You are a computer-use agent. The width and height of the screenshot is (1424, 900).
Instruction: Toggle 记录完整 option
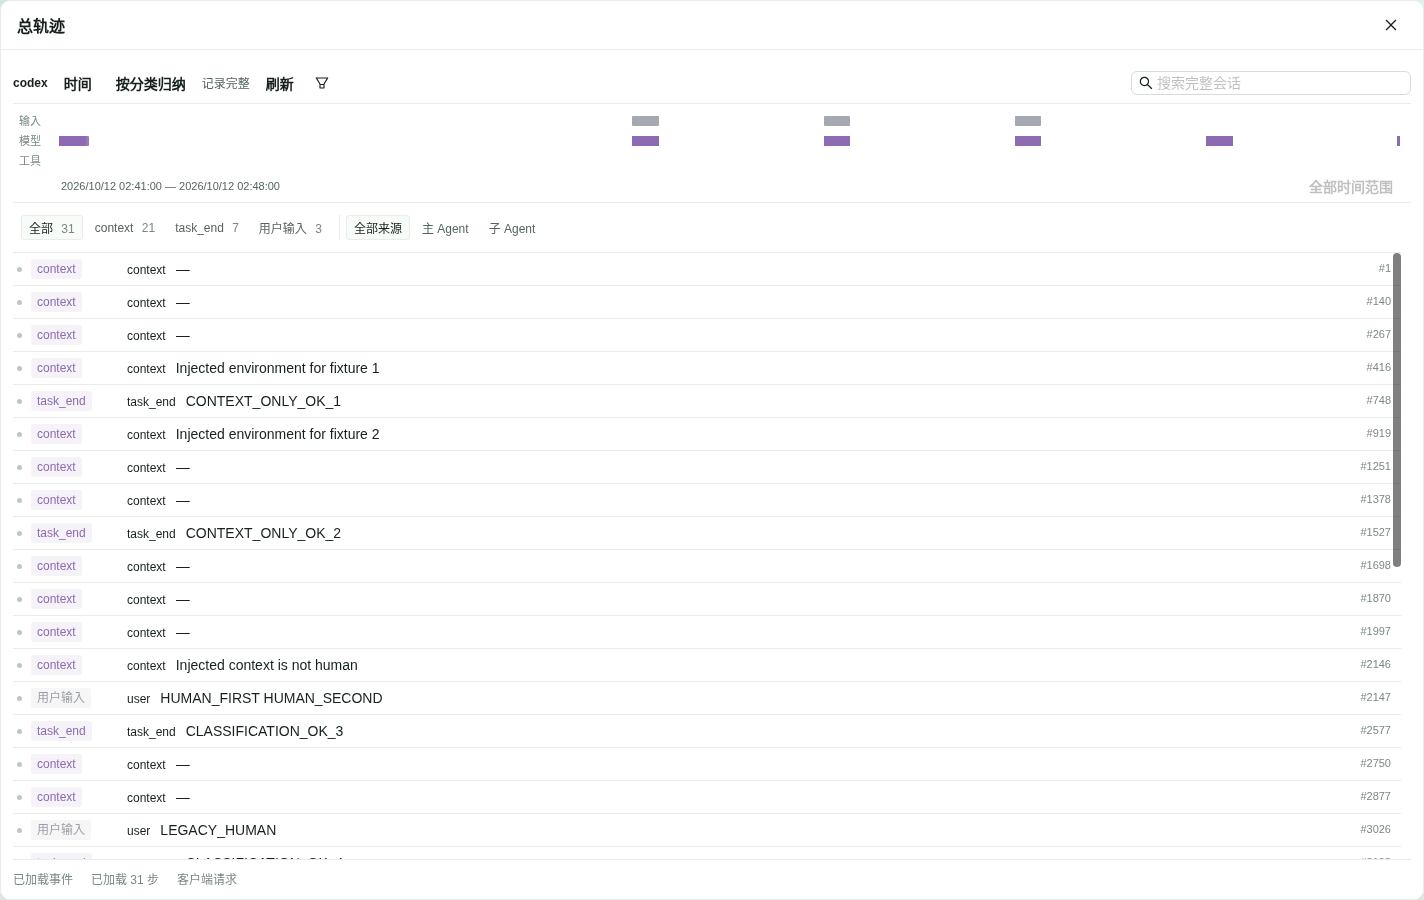226,84
